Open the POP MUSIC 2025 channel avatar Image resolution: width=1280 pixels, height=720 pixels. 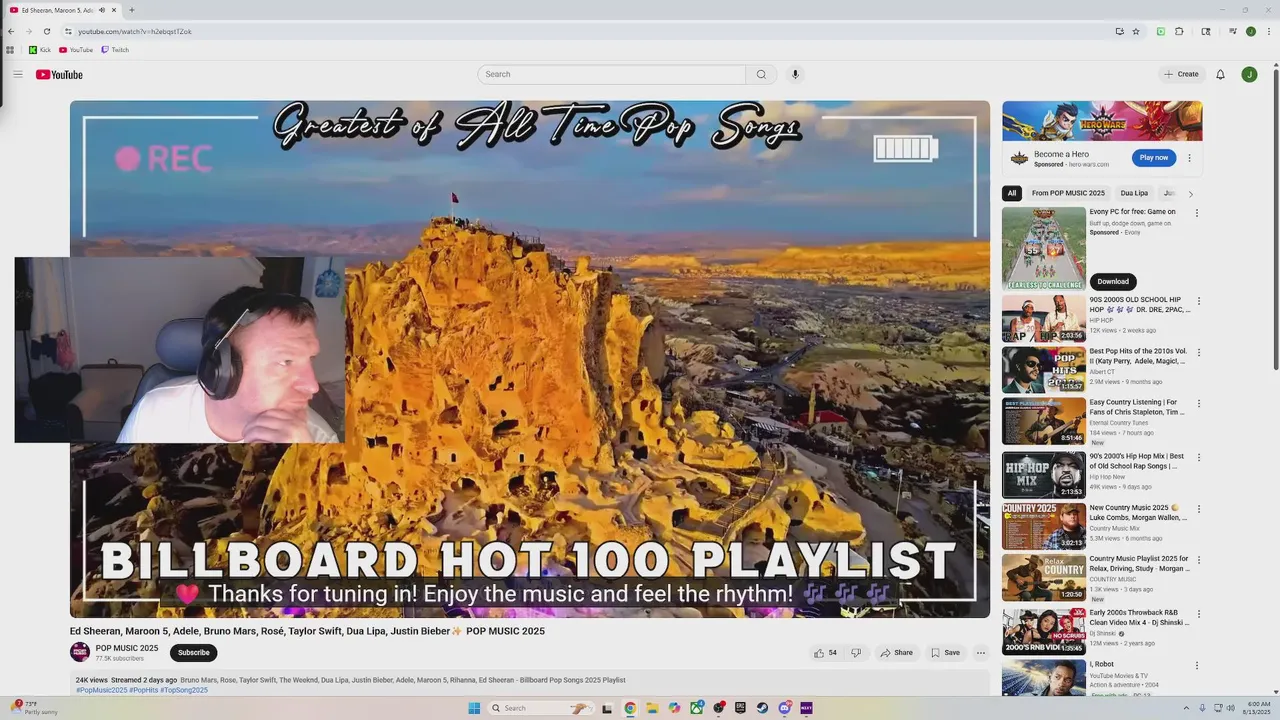click(80, 652)
